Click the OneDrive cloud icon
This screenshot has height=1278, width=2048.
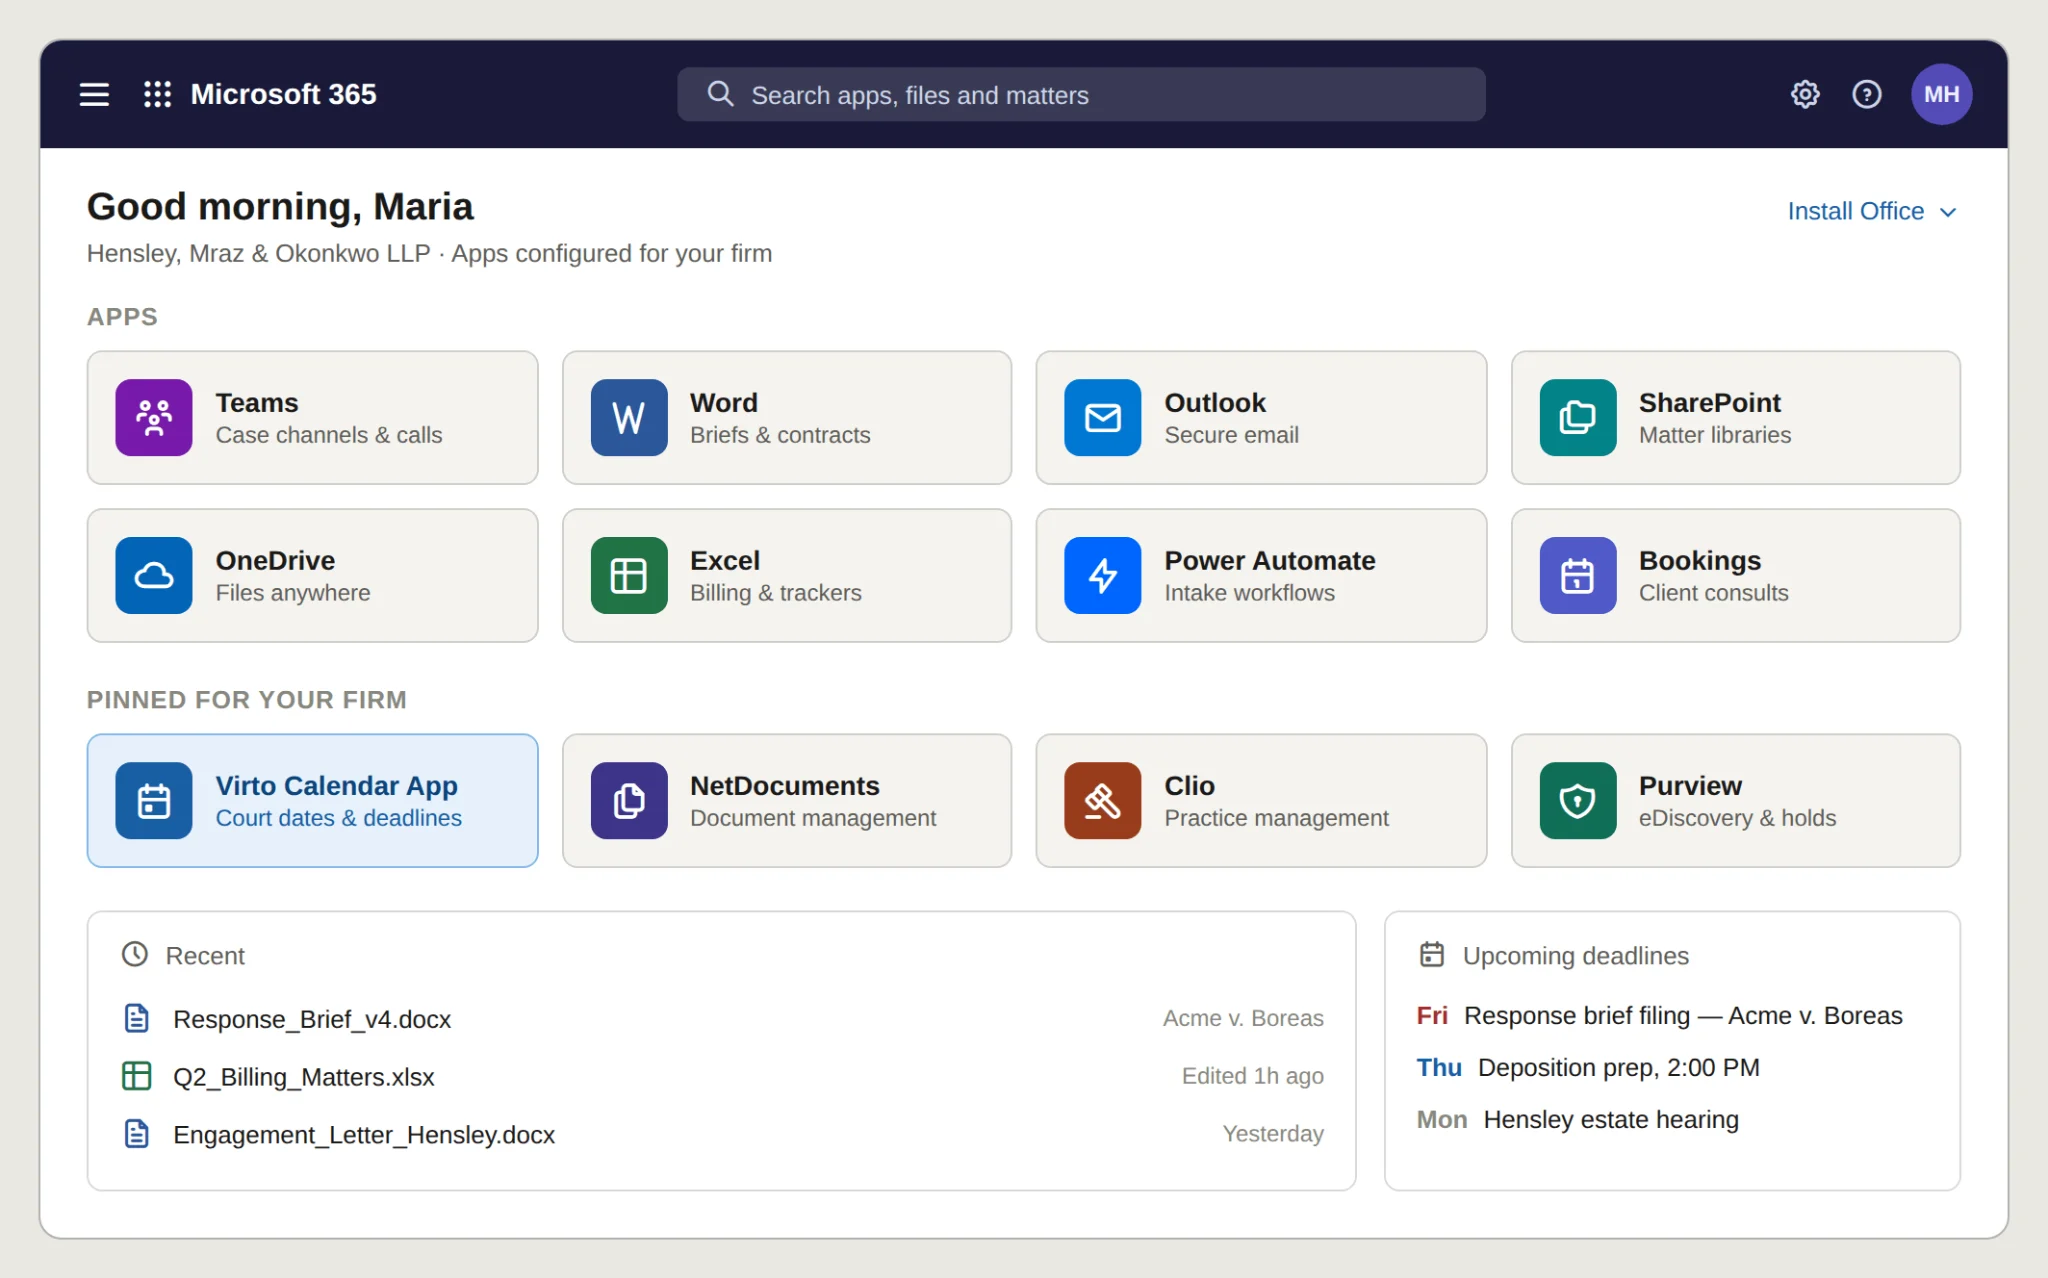[x=154, y=575]
